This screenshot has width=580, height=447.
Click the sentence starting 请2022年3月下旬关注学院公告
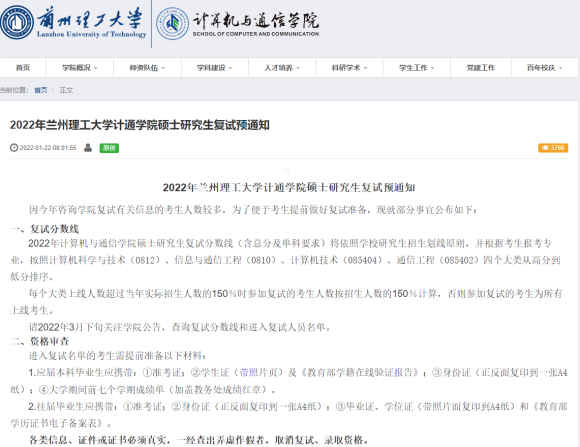180,327
